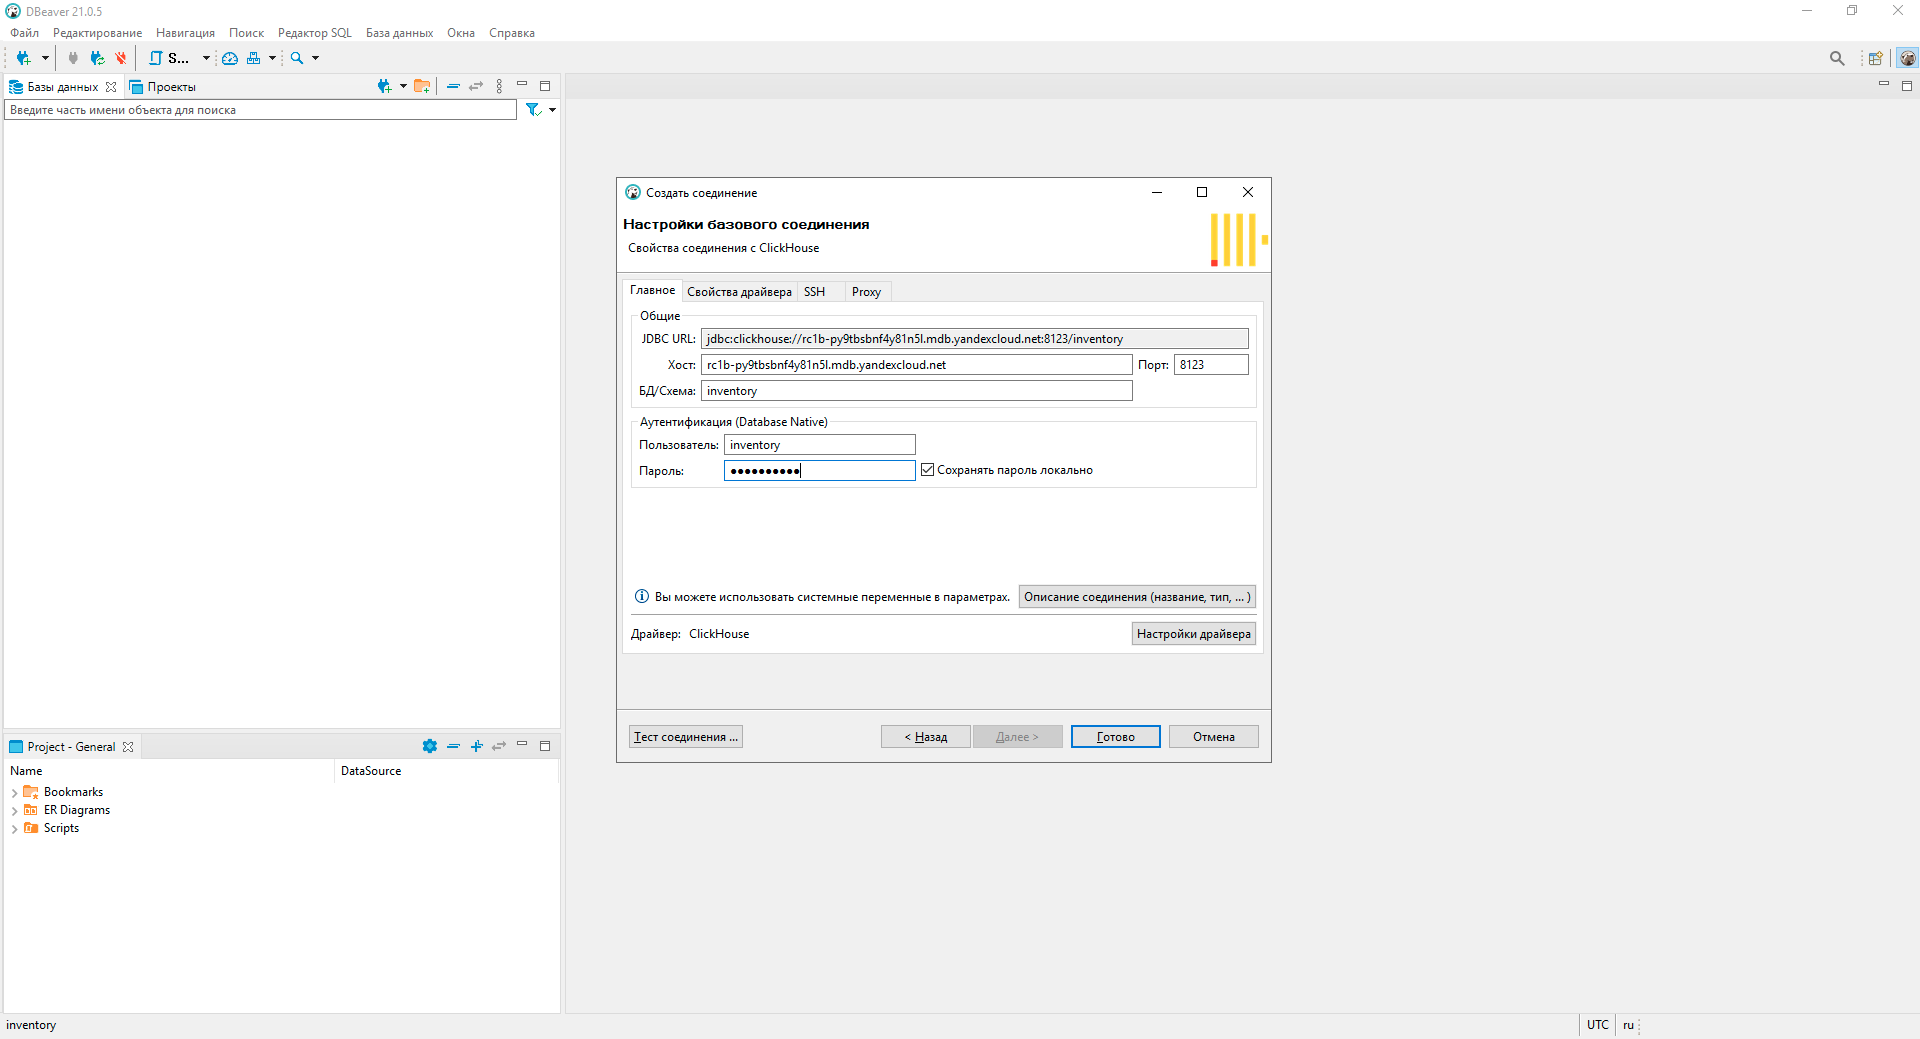1920x1039 pixels.
Task: Click Настройки драйвера button
Action: [1193, 634]
